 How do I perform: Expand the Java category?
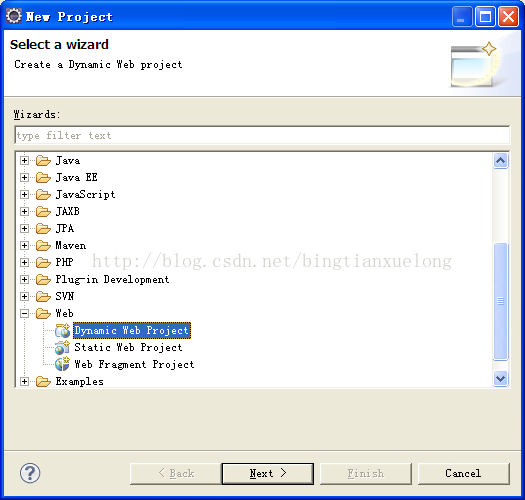24,161
